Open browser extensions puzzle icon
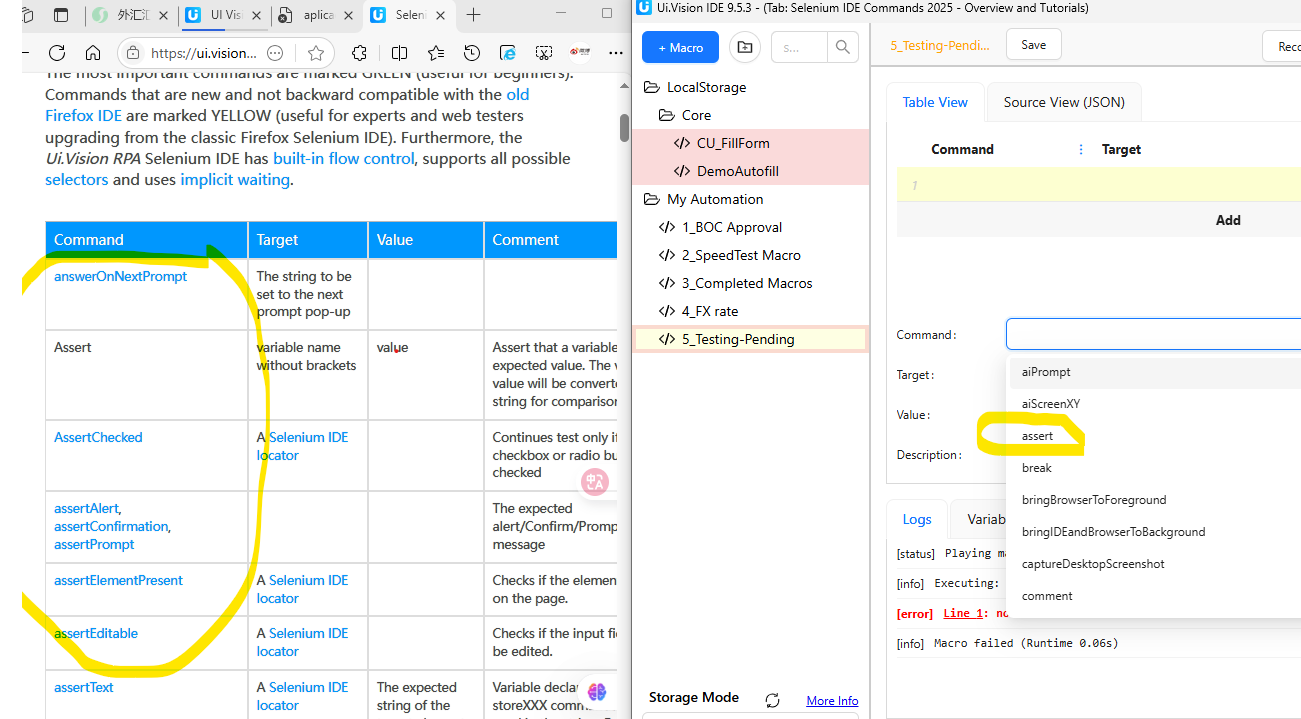 pos(360,53)
